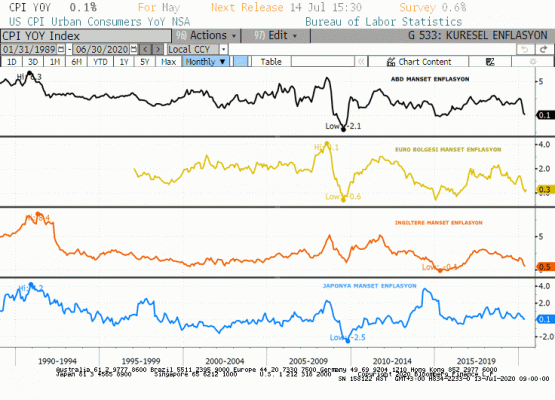Expand the Local CCY currency dropdown
The height and width of the screenshot is (400, 555).
point(223,49)
